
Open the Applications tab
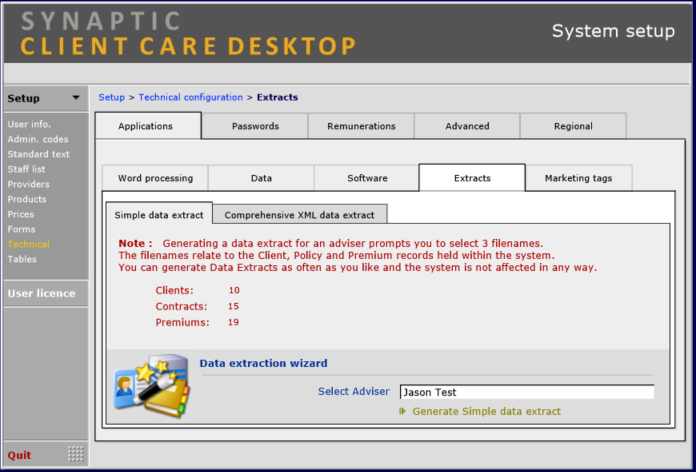point(148,126)
